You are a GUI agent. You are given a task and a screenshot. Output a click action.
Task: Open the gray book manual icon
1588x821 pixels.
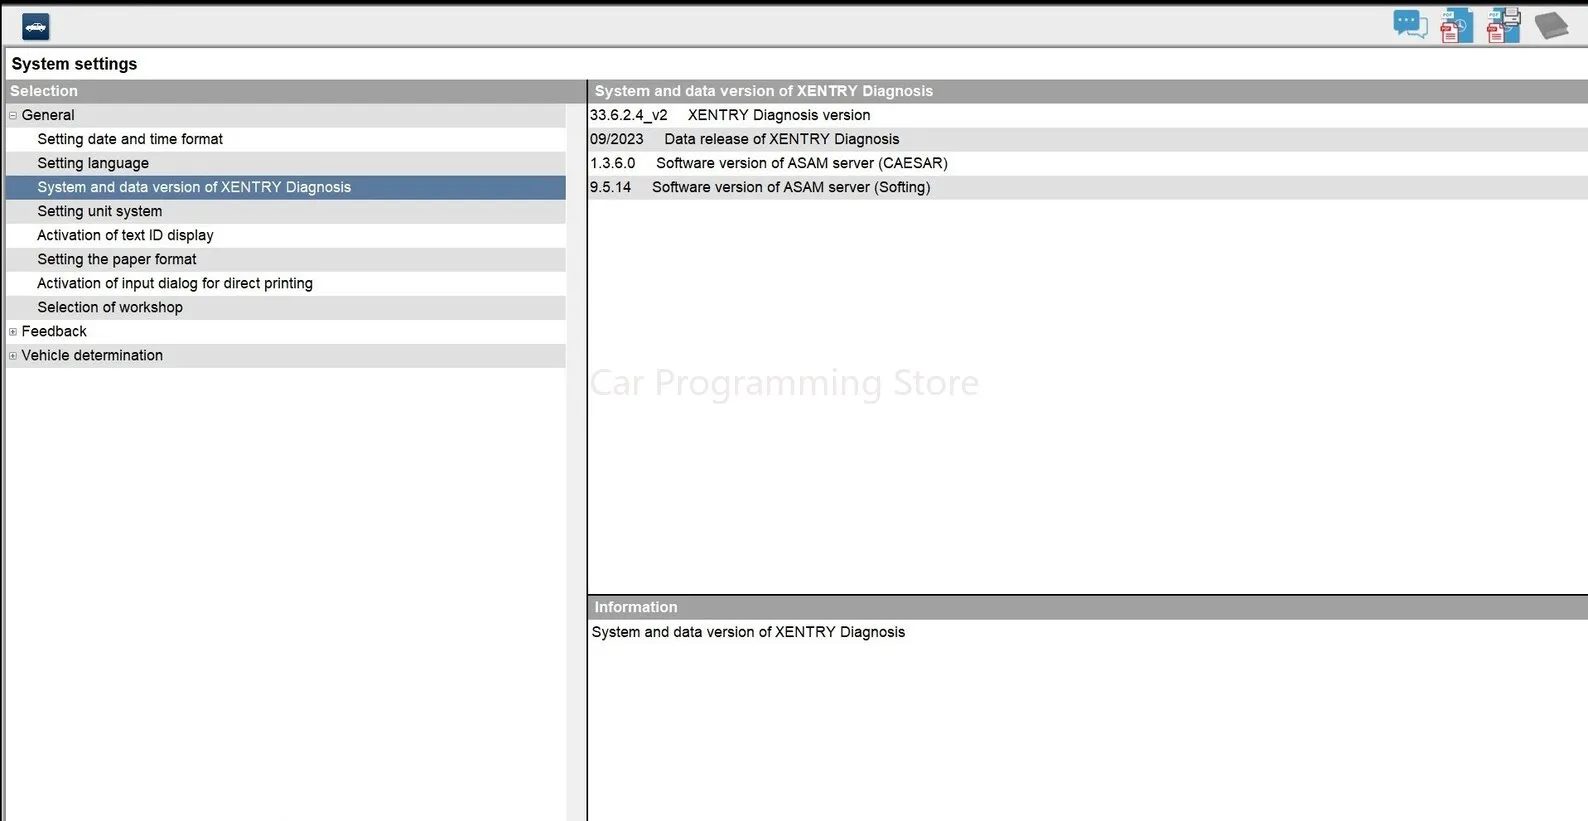(x=1551, y=26)
